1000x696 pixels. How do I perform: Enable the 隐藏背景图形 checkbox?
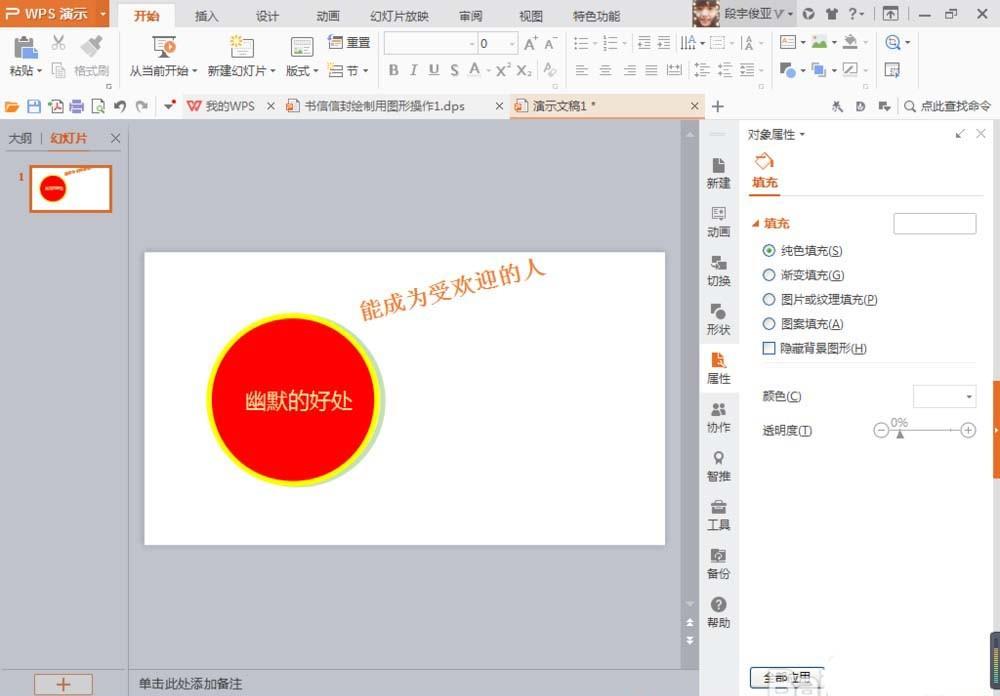770,348
